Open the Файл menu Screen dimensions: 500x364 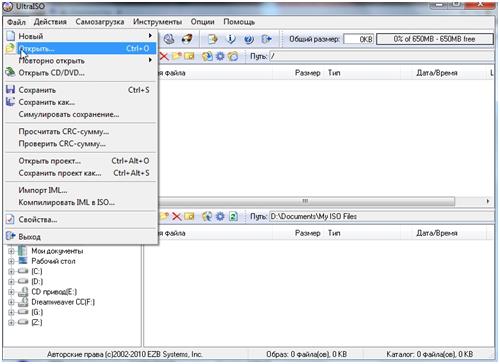[16, 22]
